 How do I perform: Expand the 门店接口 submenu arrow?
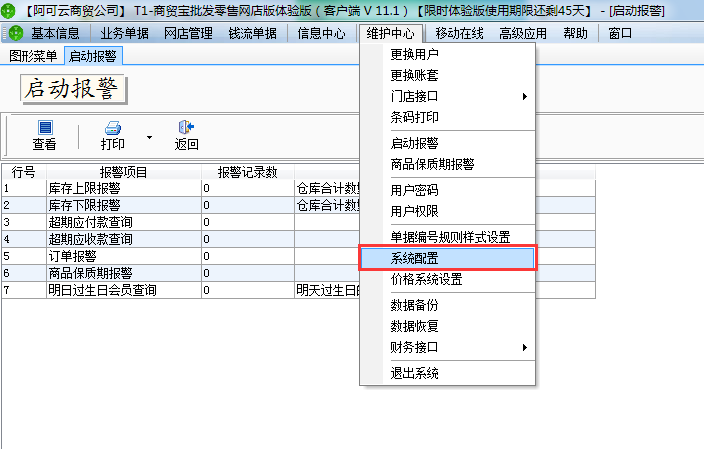coord(524,97)
